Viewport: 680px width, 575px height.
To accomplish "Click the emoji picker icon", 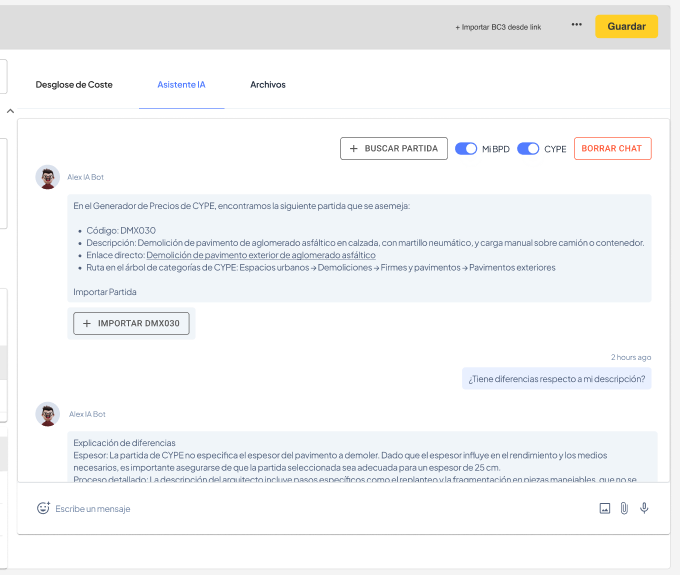I will pos(43,508).
